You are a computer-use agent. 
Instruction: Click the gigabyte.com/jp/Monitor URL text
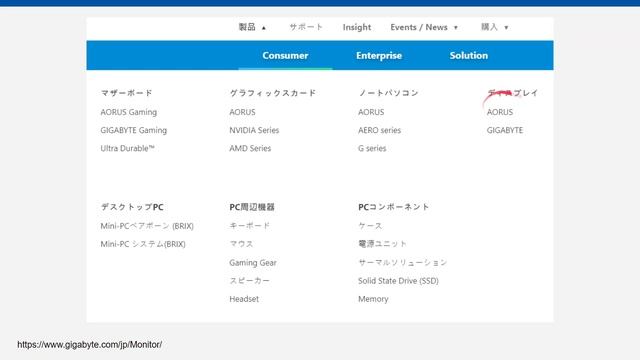[x=89, y=344]
